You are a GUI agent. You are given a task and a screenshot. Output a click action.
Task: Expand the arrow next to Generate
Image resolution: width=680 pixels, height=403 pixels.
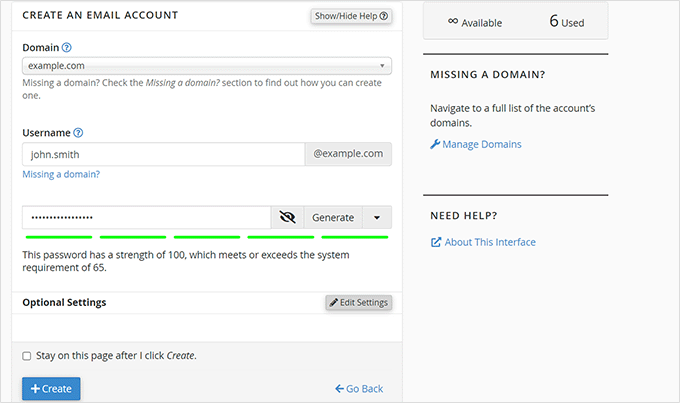click(x=377, y=217)
